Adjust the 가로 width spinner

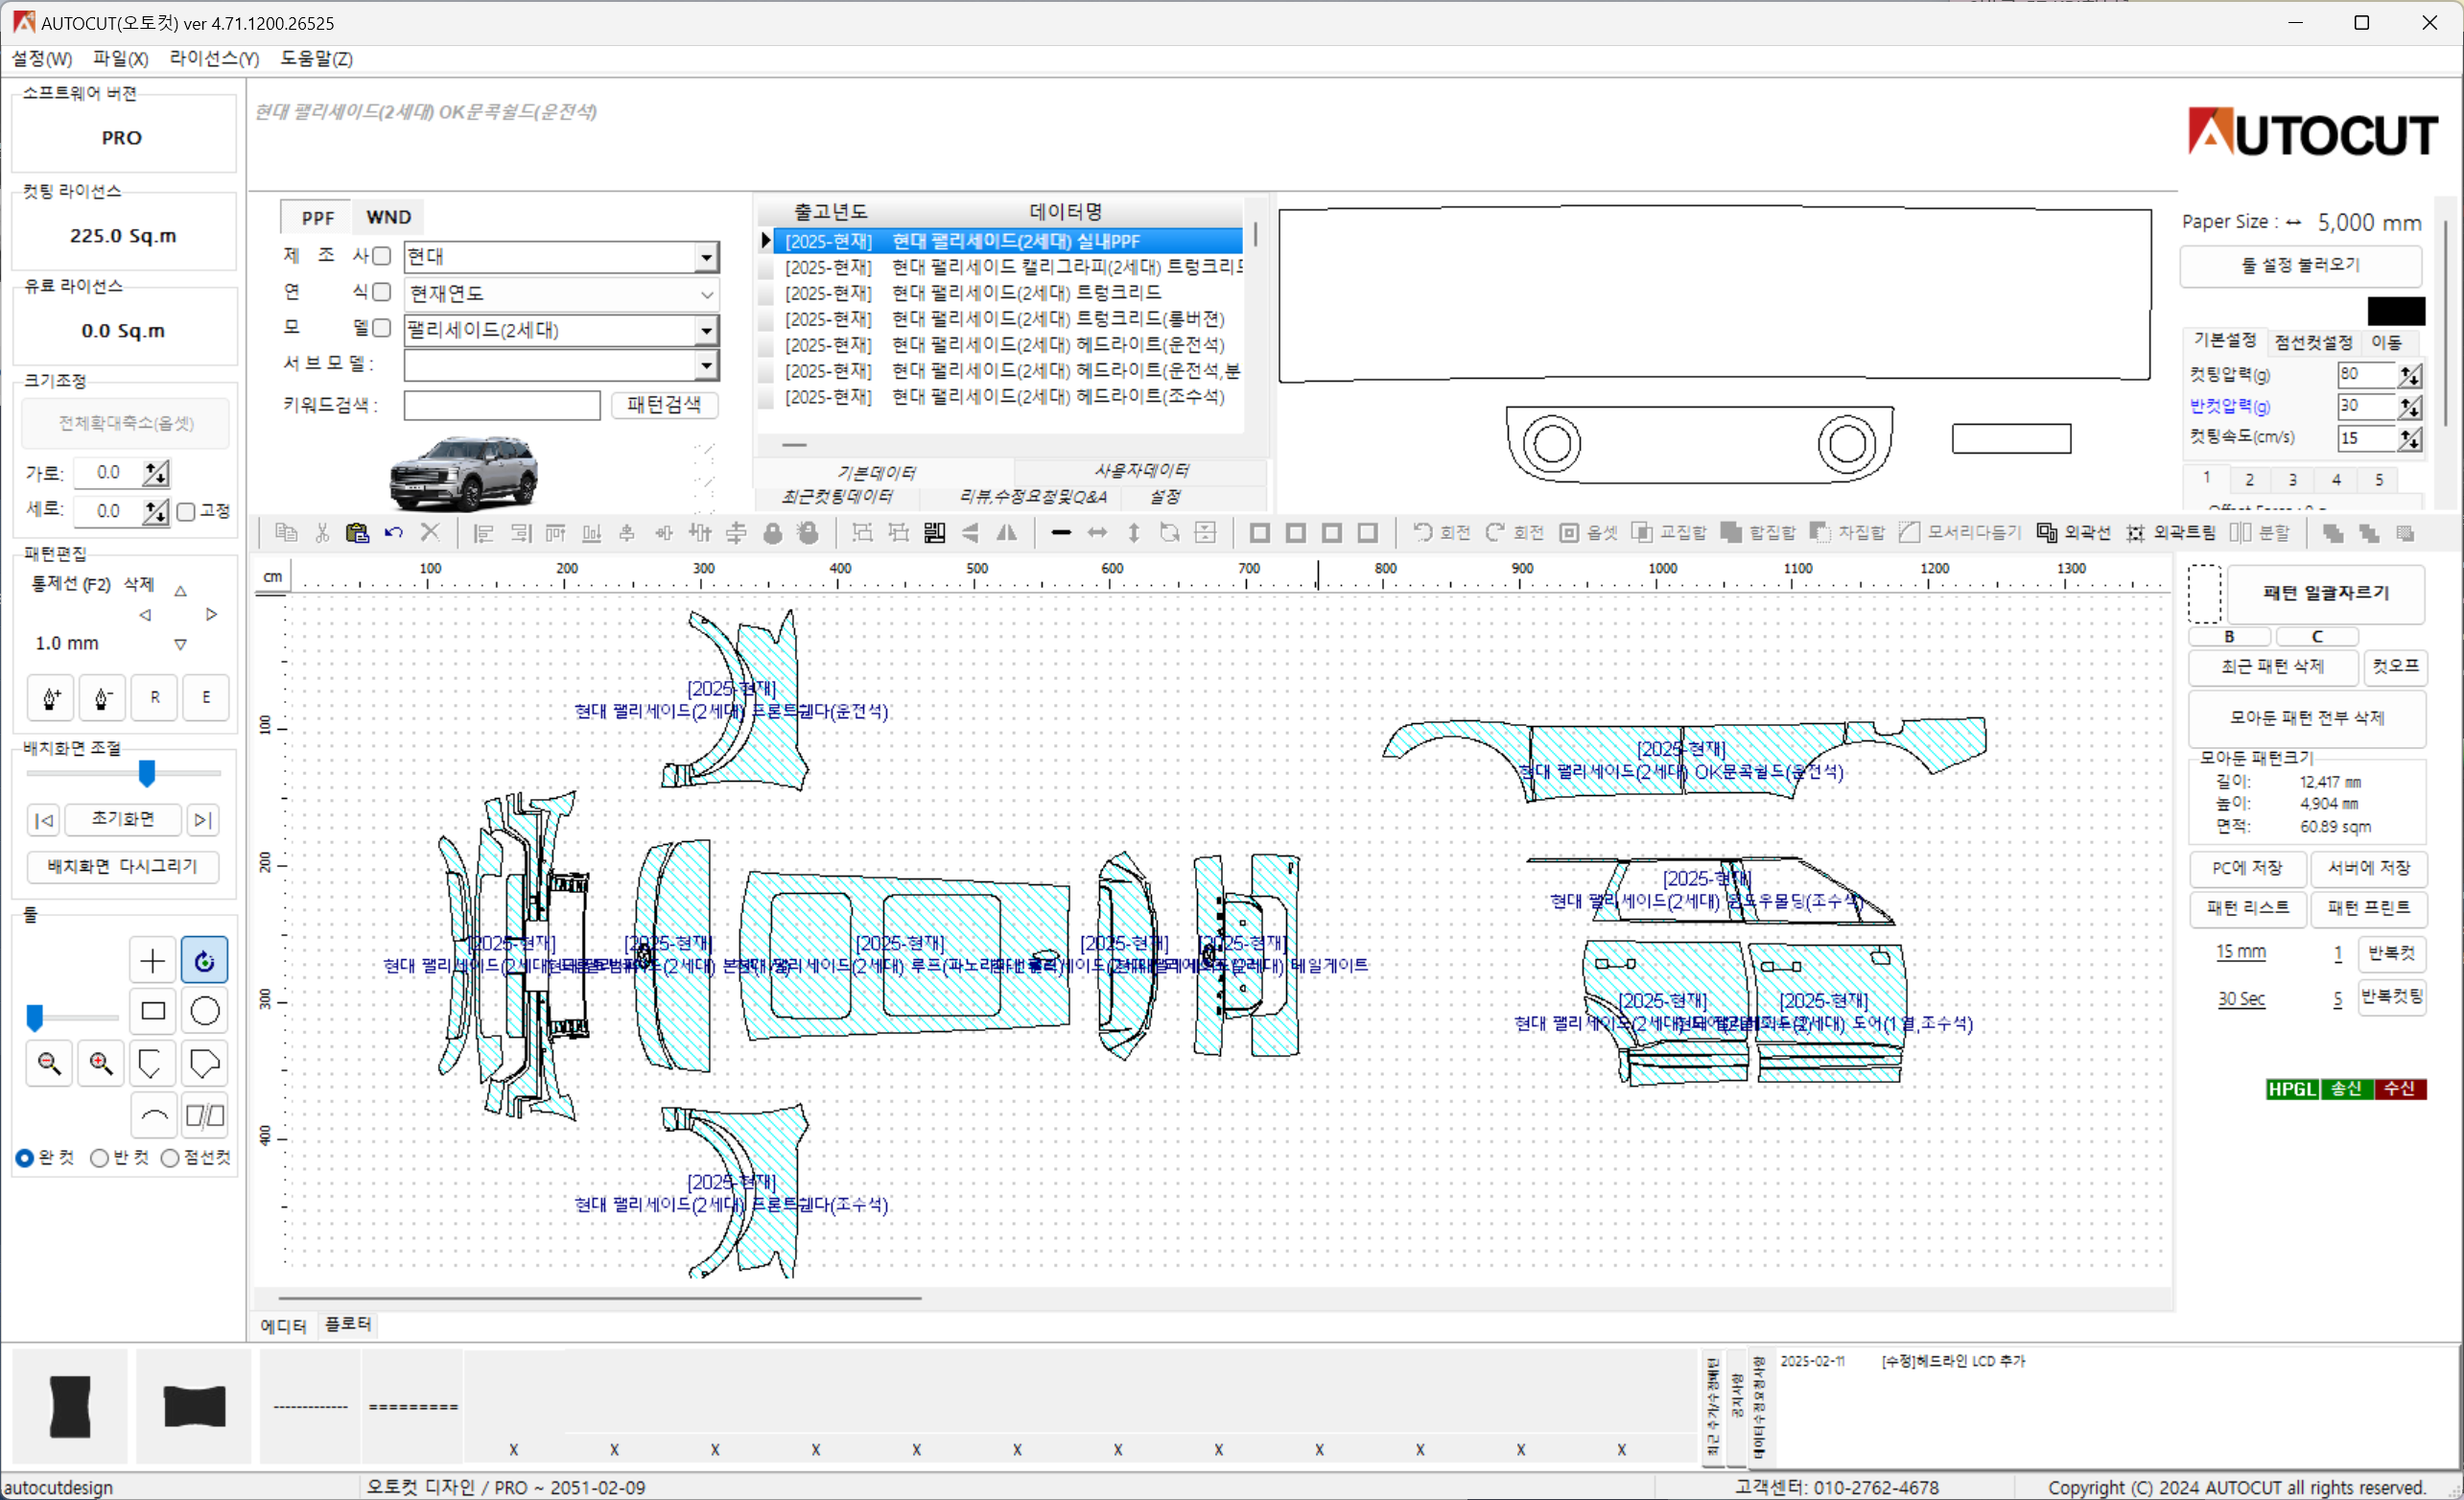click(156, 473)
